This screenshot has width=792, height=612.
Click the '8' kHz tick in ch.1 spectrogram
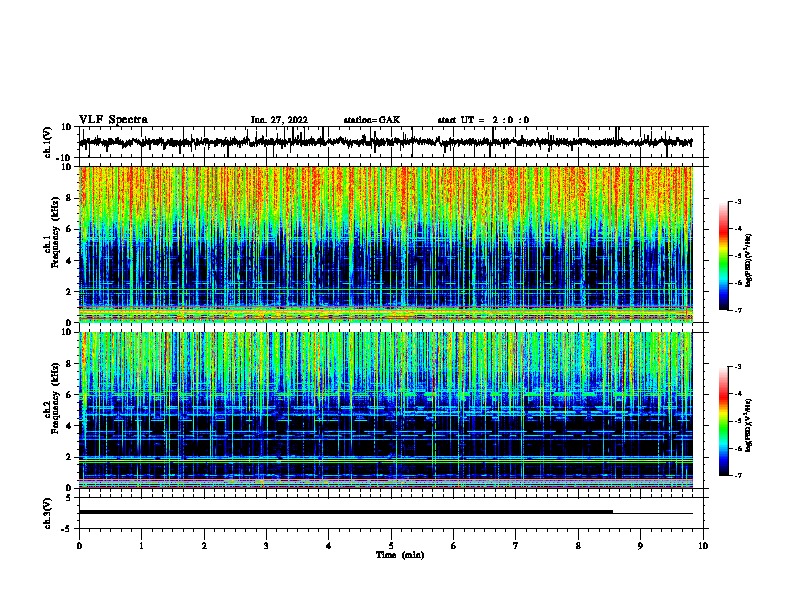click(69, 198)
